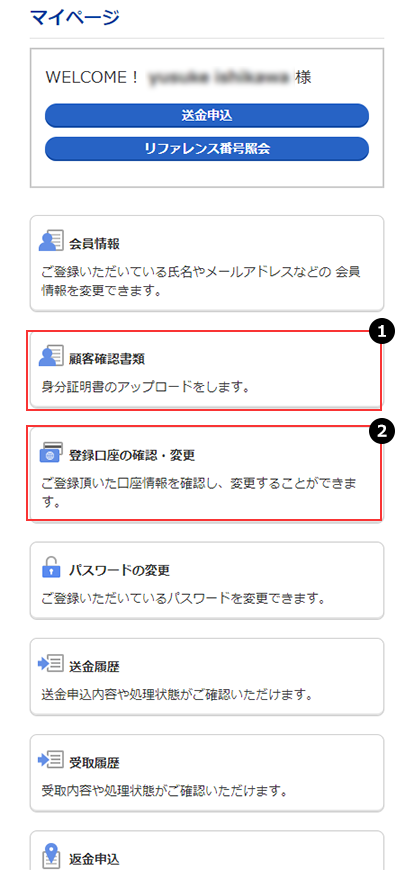Open the パスワードの変更 title
This screenshot has height=870, width=414.
tap(119, 570)
